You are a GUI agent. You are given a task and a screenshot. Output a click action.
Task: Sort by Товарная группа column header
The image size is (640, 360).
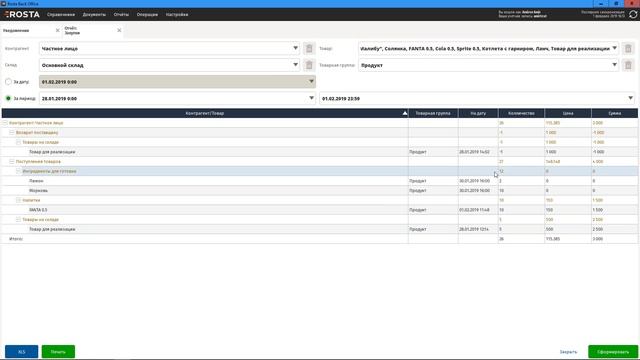[x=433, y=113]
